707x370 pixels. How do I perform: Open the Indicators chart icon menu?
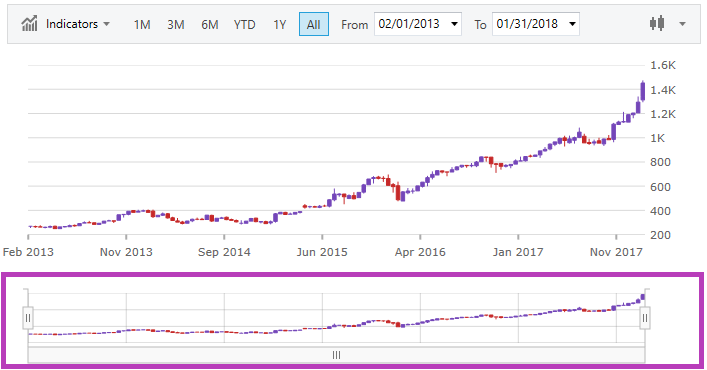(x=29, y=24)
